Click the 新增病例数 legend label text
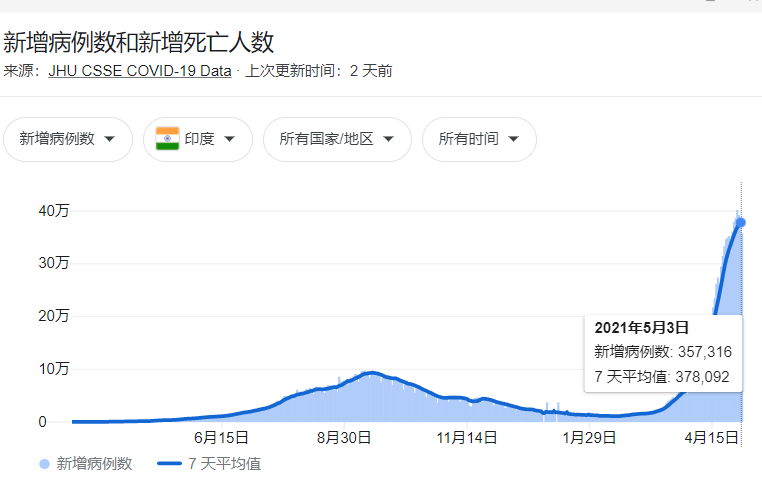 94,464
